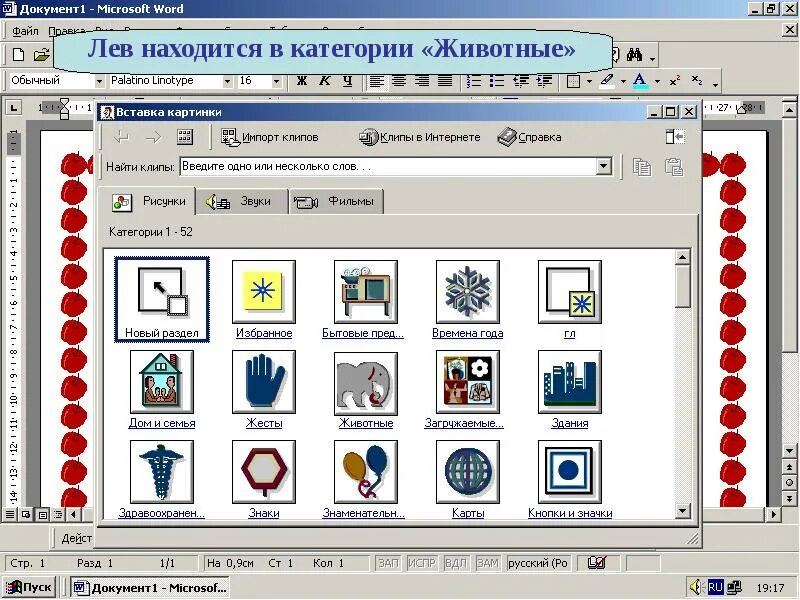
Task: Click the Импорт клипов toolbar button
Action: point(270,137)
